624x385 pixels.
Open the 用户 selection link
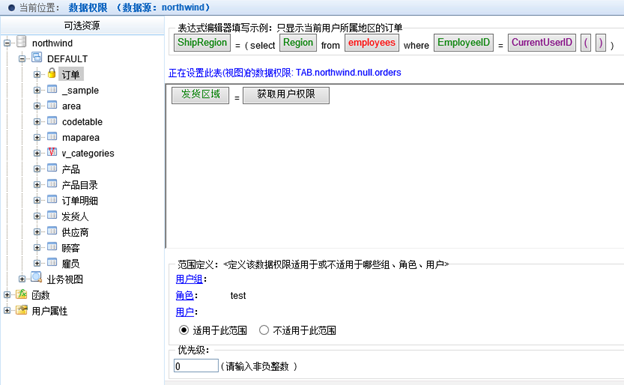tap(185, 312)
